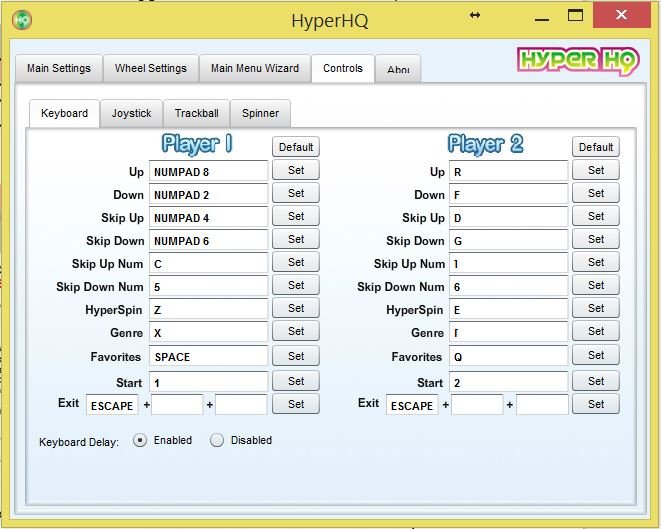Set the Player 2 Skip Up Num key
Screen dimensions: 661x529
tap(596, 262)
